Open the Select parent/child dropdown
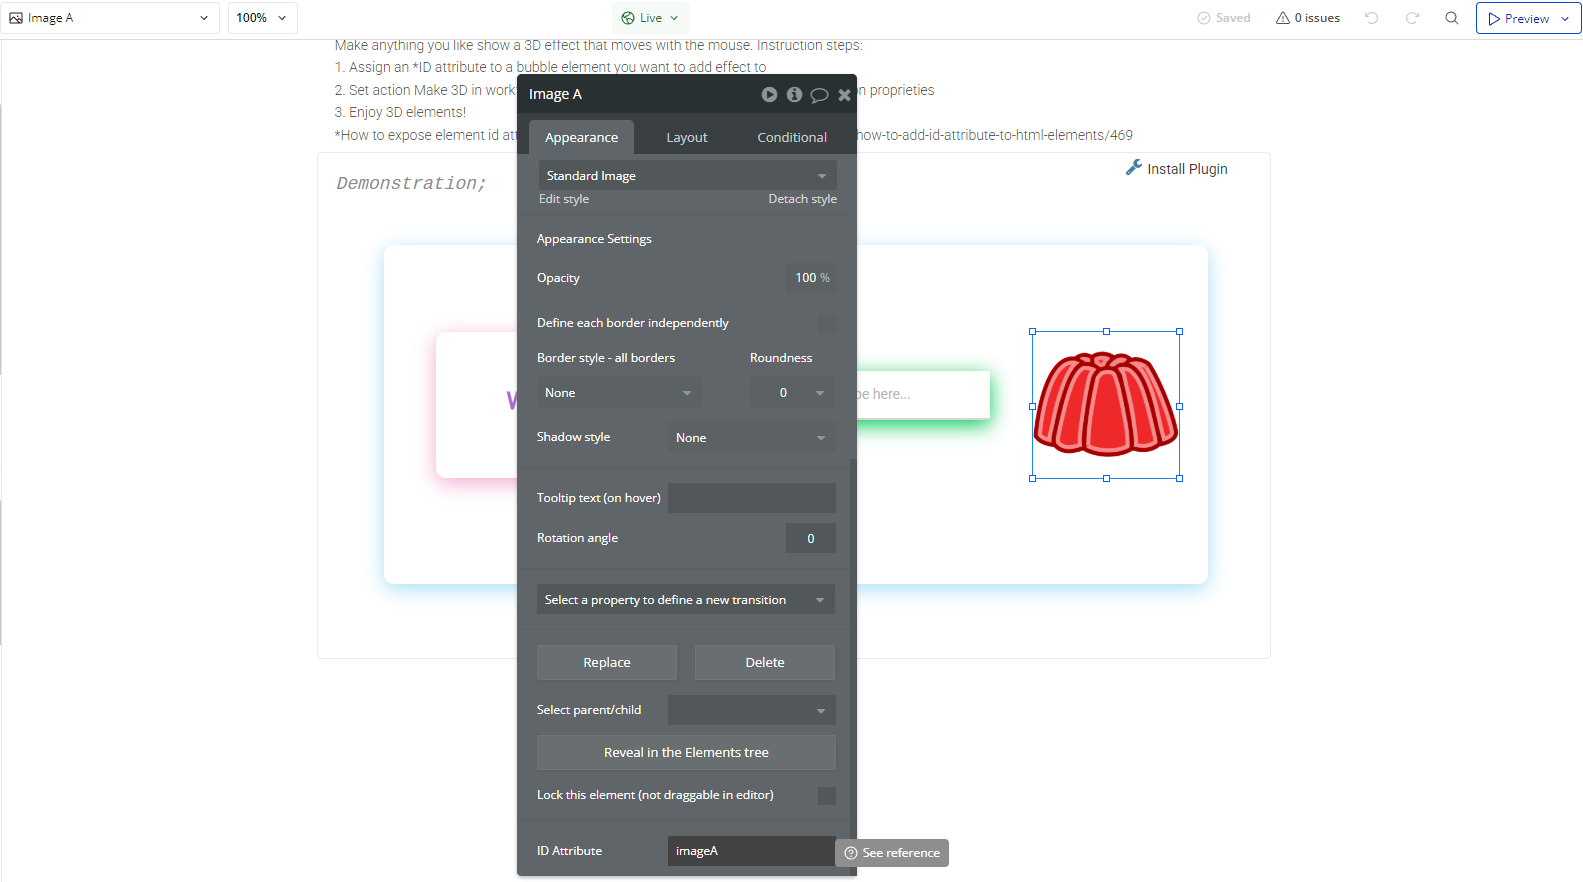Viewport: 1583px width, 882px height. click(x=751, y=710)
